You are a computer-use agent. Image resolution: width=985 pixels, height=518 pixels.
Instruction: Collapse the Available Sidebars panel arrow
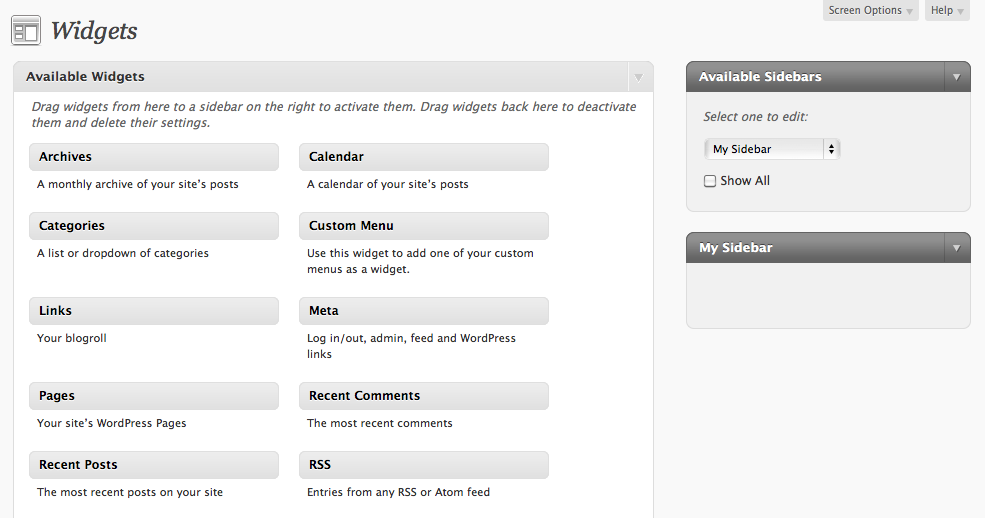tap(956, 77)
